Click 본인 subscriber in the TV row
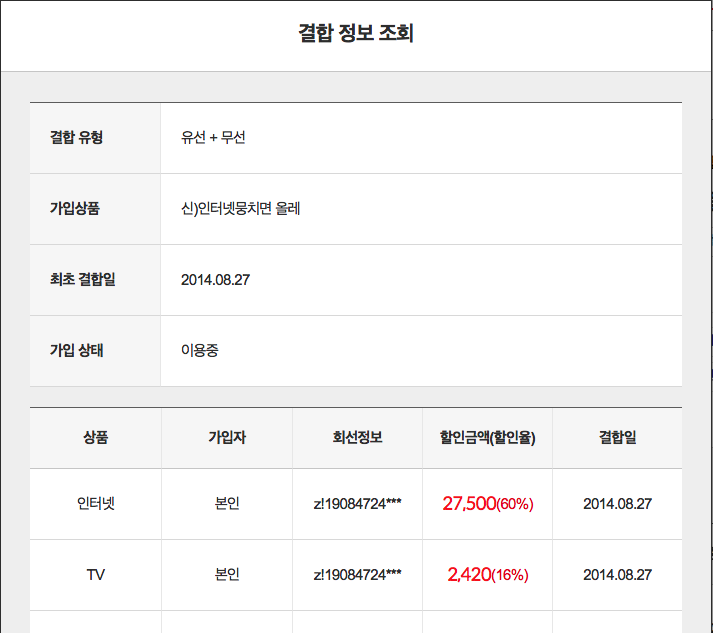 pos(227,575)
